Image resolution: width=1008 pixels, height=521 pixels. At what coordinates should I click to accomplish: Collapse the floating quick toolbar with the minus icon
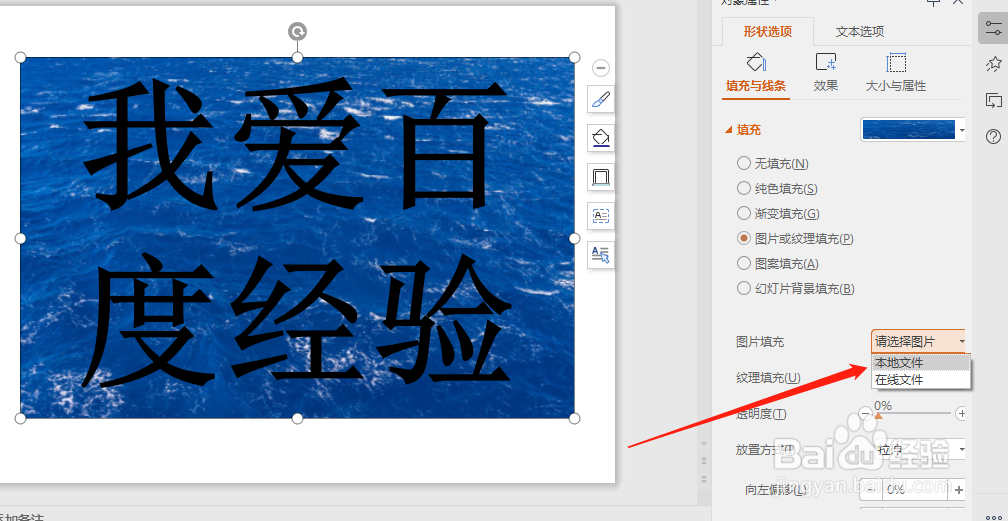pos(600,68)
